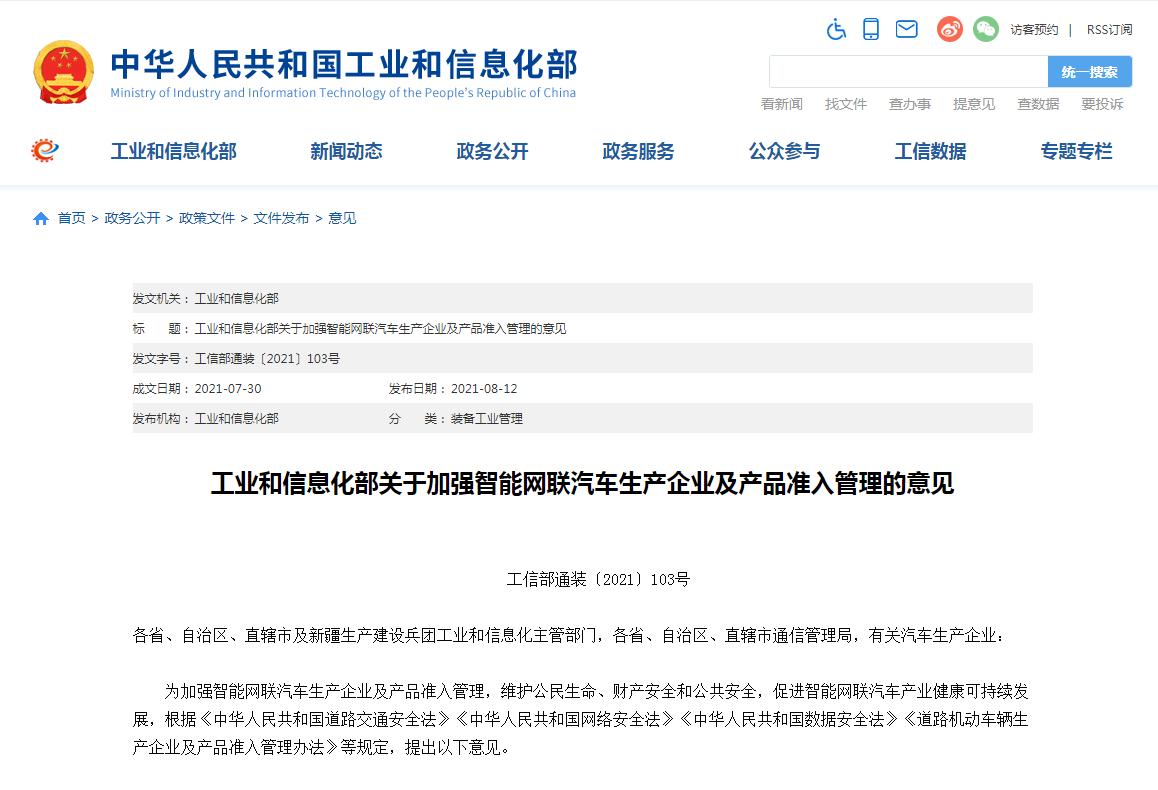The width and height of the screenshot is (1158, 790).
Task: Go to 政策文件 in breadcrumb
Action: [207, 218]
